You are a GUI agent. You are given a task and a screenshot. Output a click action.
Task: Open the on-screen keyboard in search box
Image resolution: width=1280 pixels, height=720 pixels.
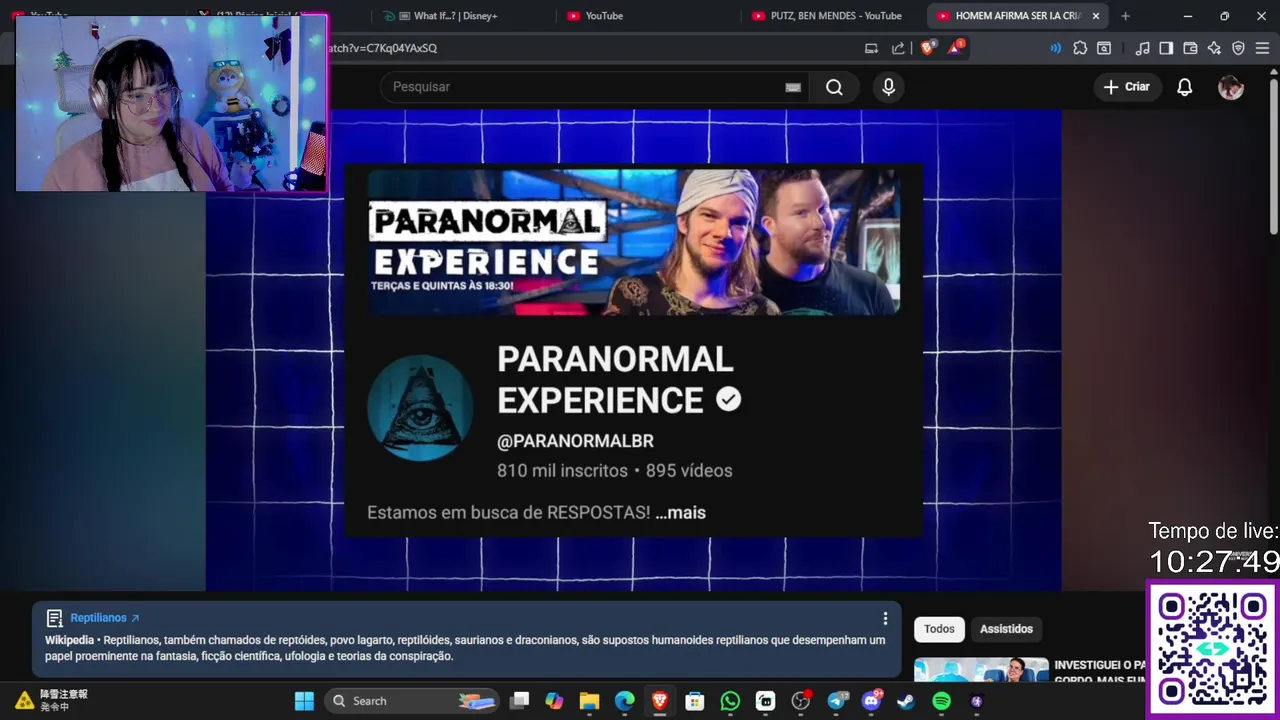point(793,87)
